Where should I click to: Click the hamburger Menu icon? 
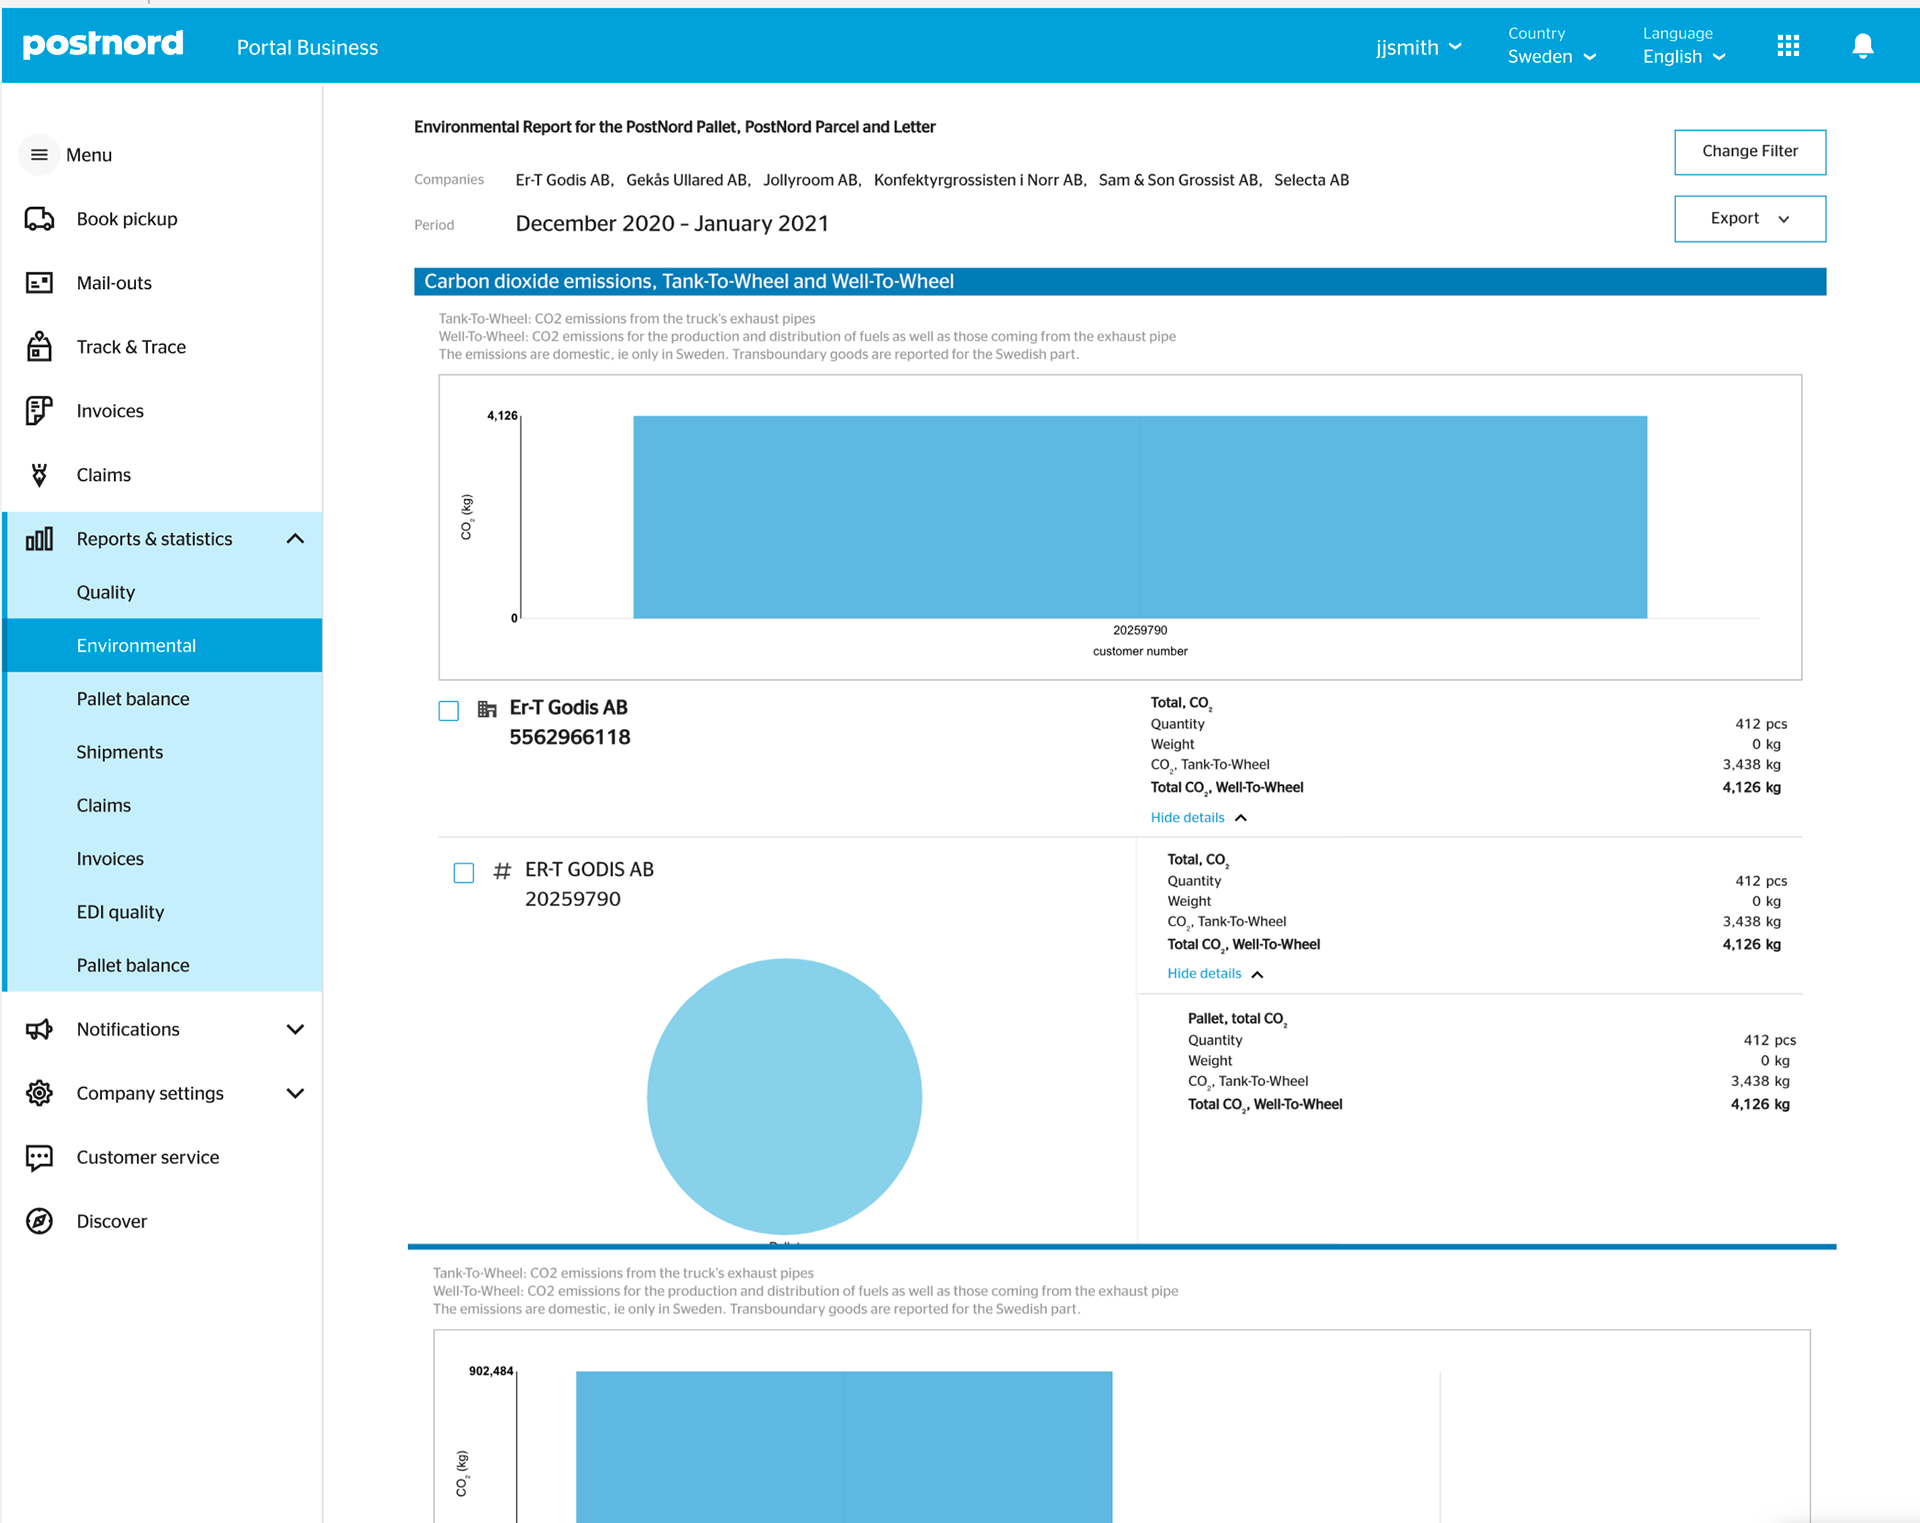tap(39, 155)
